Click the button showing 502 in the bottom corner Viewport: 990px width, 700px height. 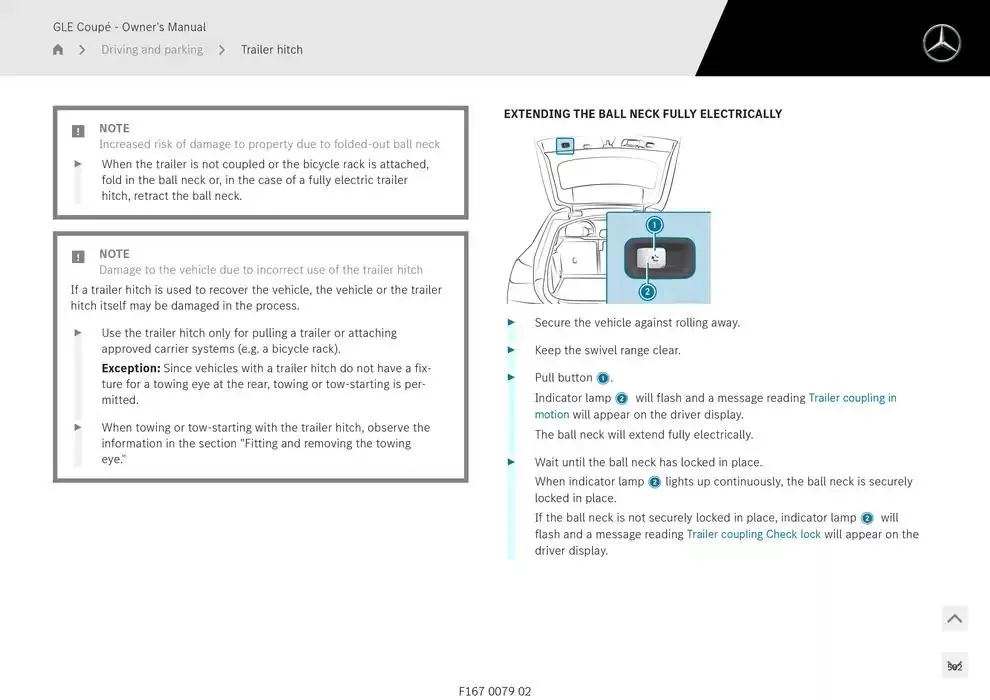click(x=955, y=666)
